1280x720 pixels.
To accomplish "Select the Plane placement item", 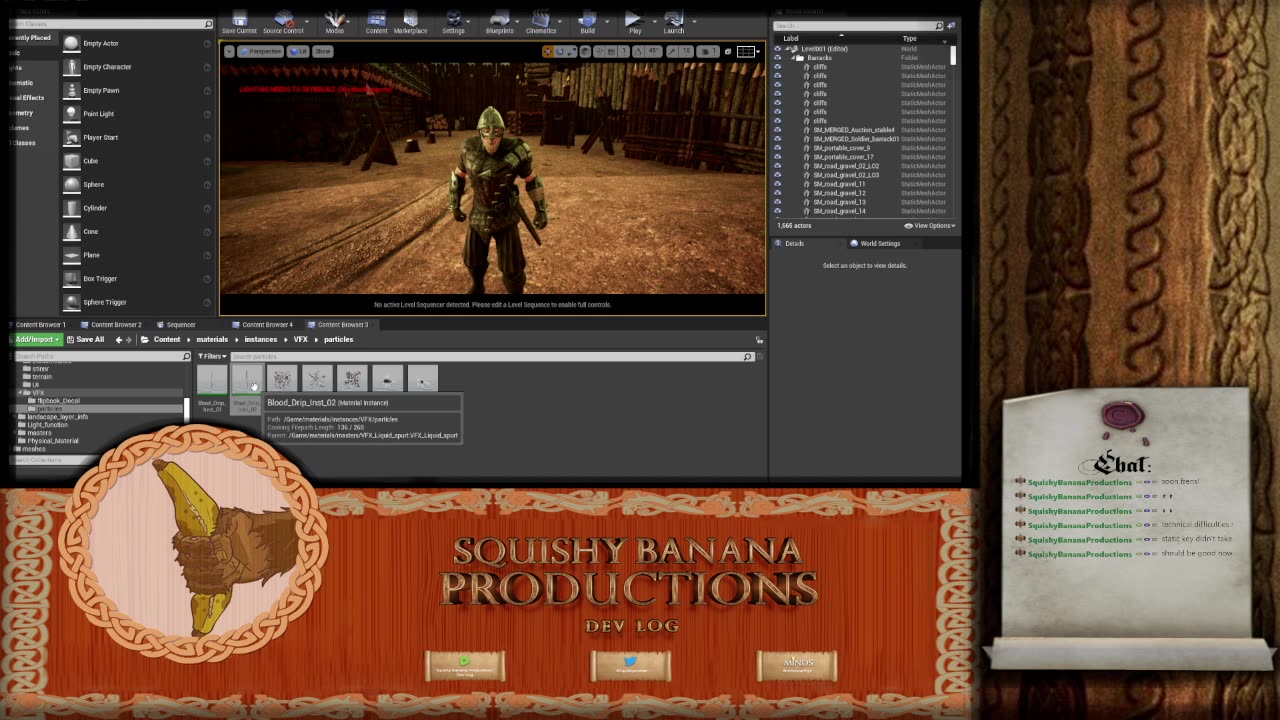I will (138, 255).
